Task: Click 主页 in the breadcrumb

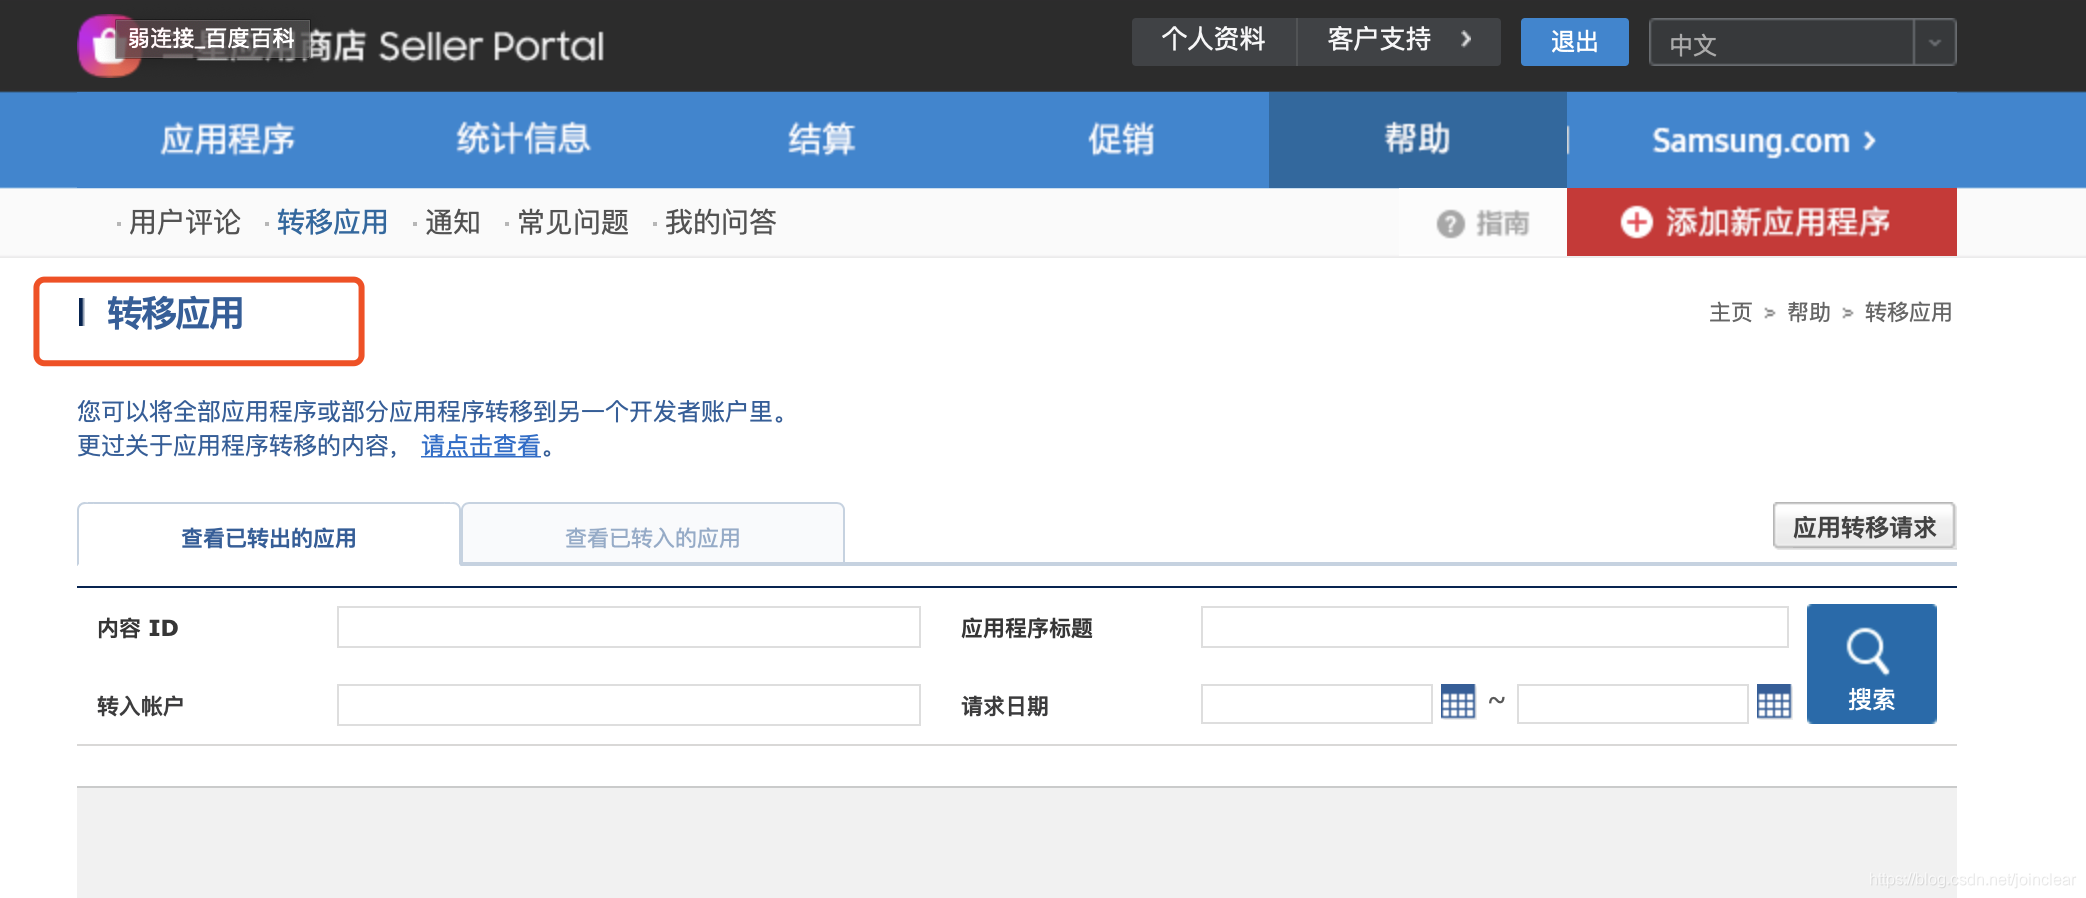Action: [x=1730, y=312]
